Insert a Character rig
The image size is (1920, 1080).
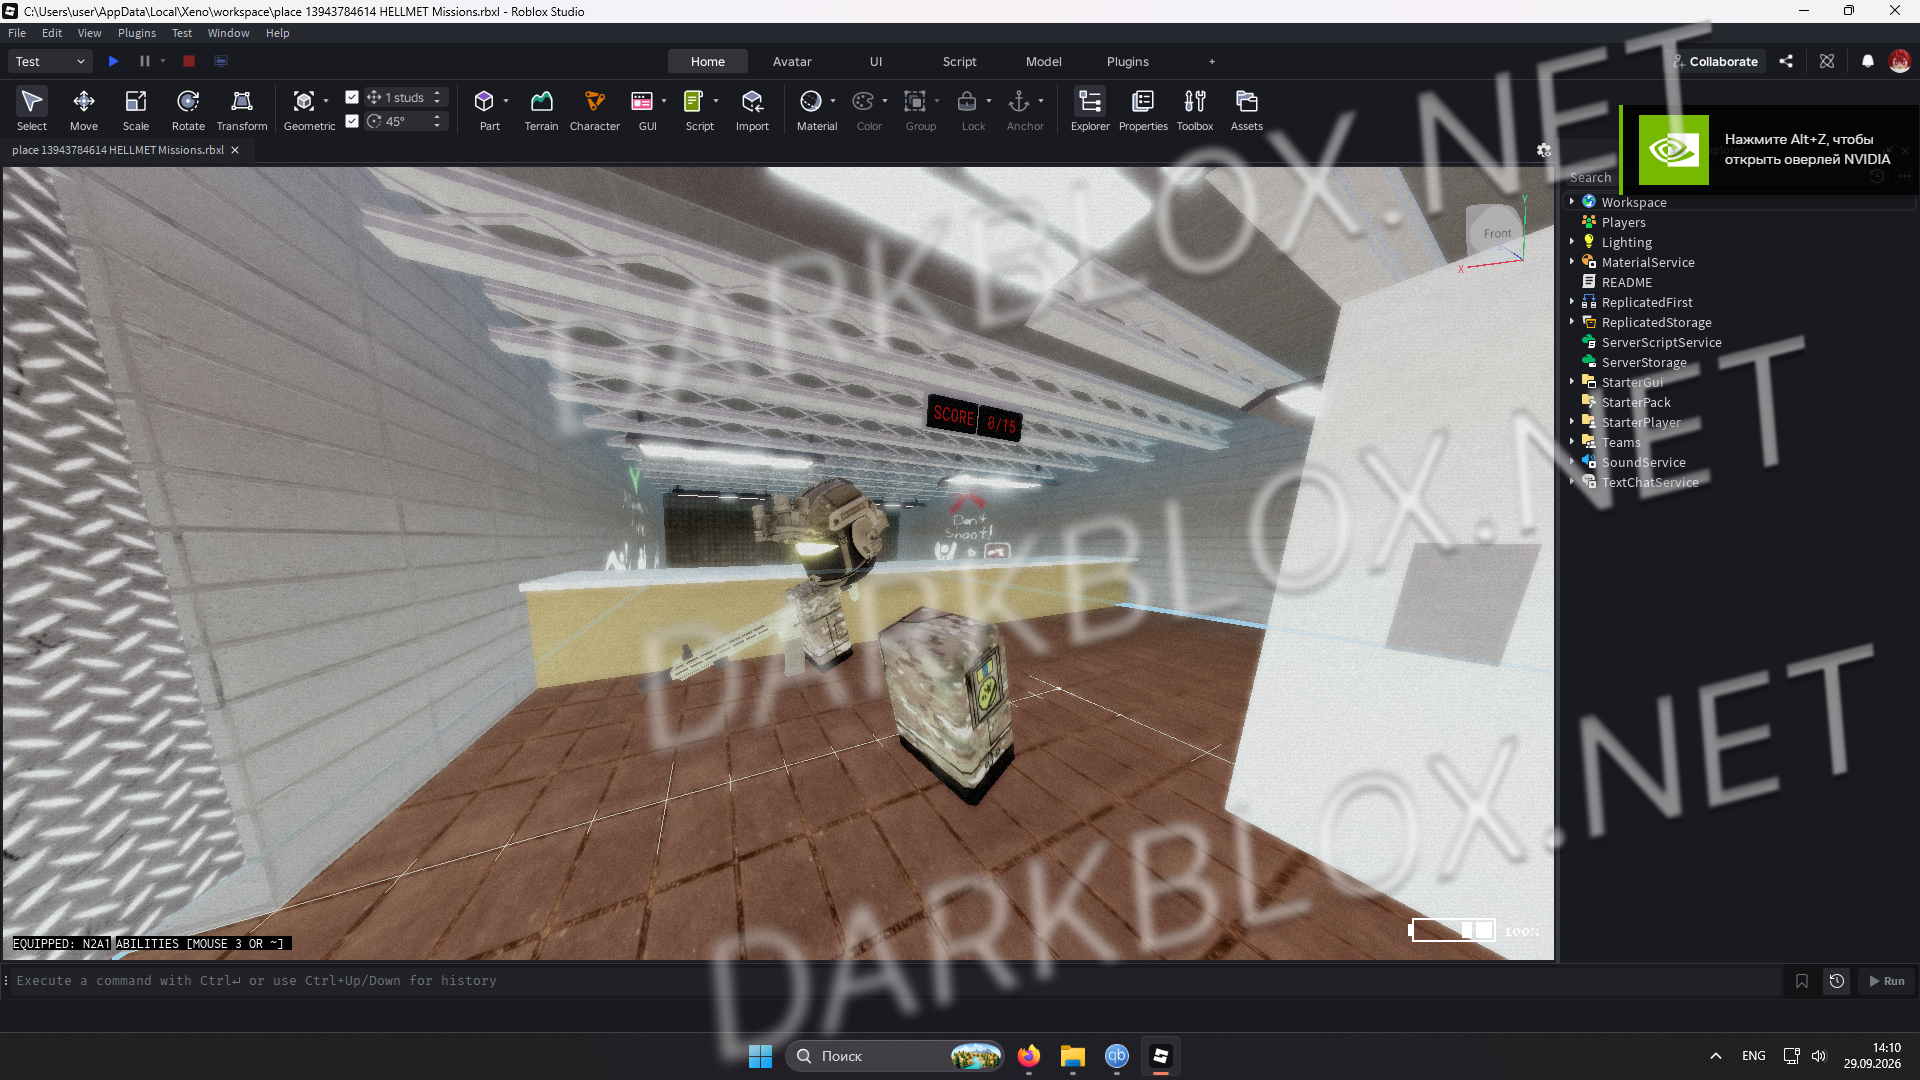click(x=595, y=110)
